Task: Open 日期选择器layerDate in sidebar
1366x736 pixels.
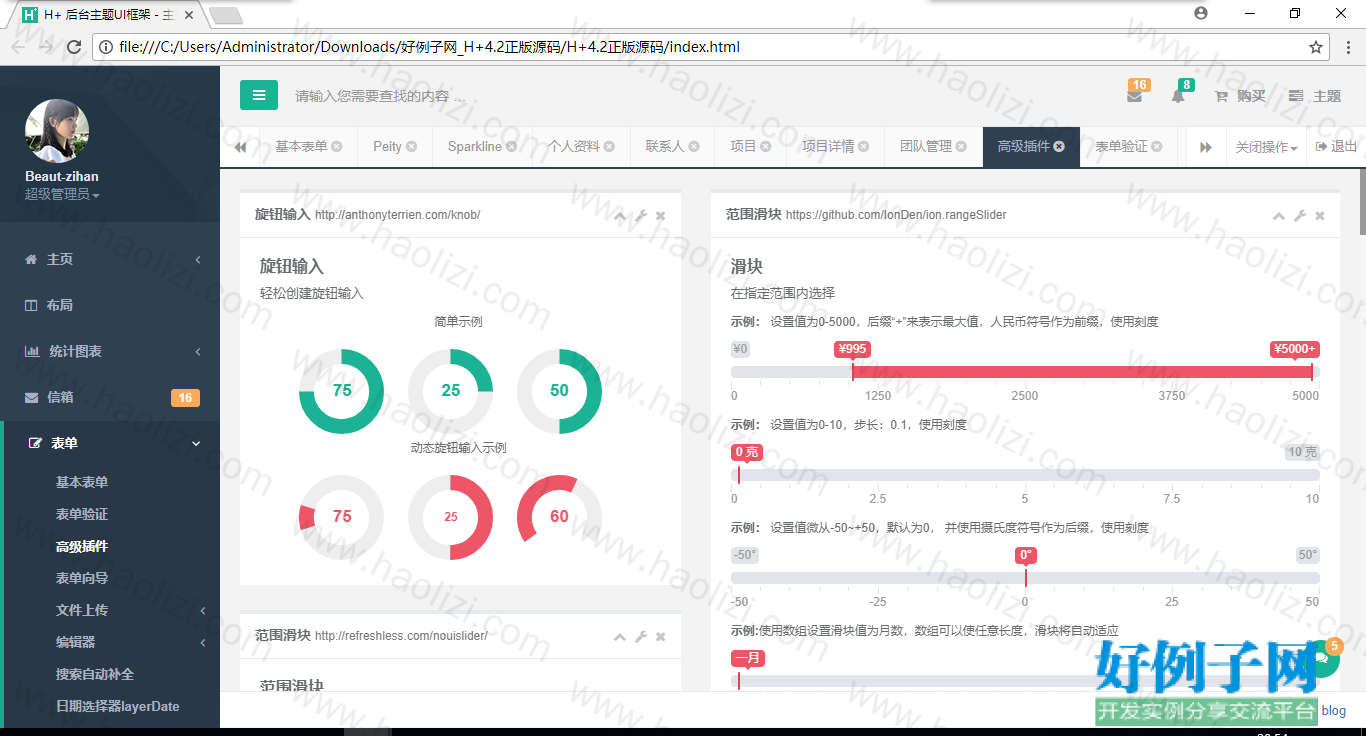Action: tap(118, 706)
